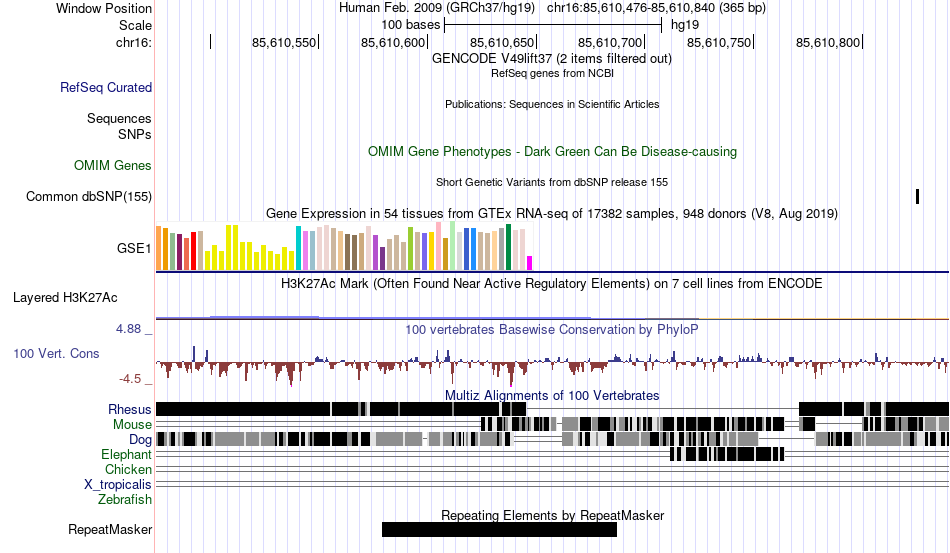Select the Common dbSNP(155) track label
The image size is (950, 553).
88,196
